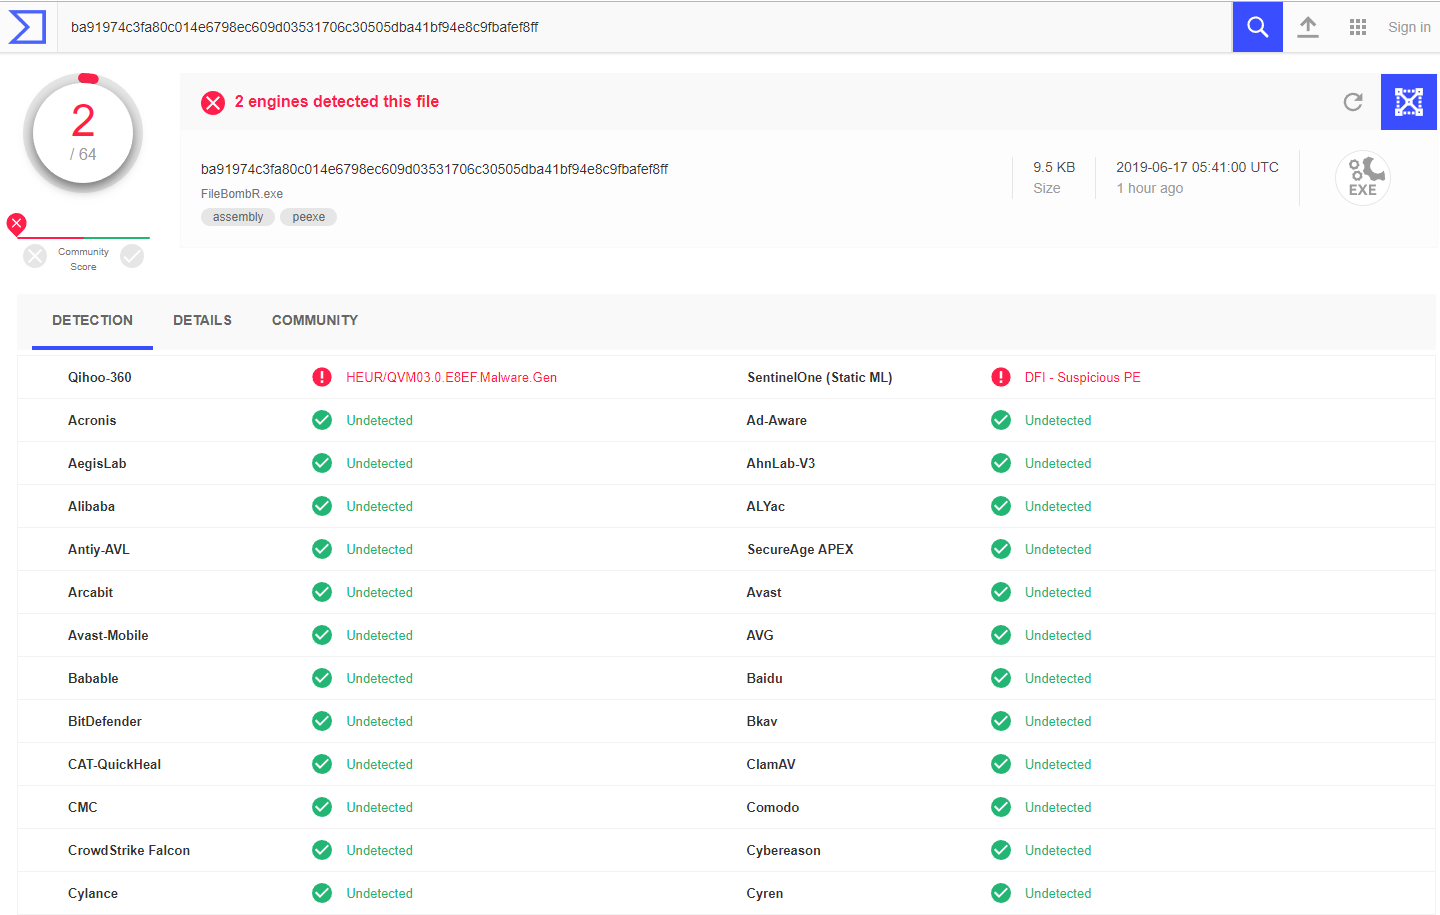1440x915 pixels.
Task: Open the DETAILS tab
Action: tap(202, 320)
